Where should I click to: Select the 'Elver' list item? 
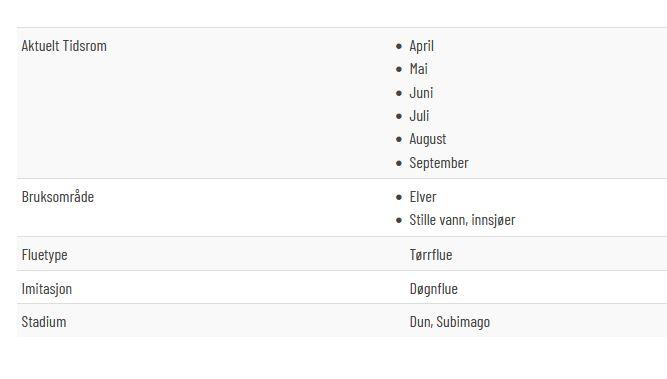point(423,197)
